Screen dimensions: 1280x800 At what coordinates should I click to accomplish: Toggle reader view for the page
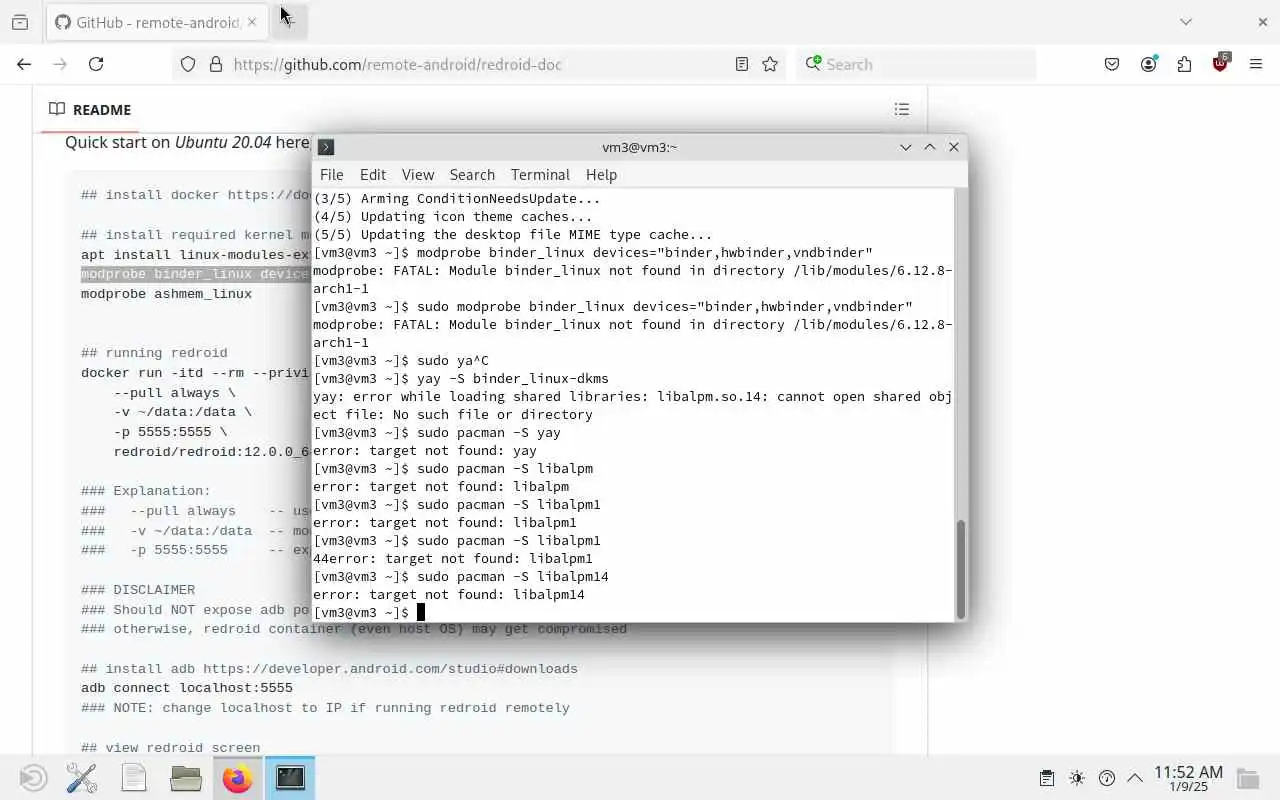click(742, 64)
